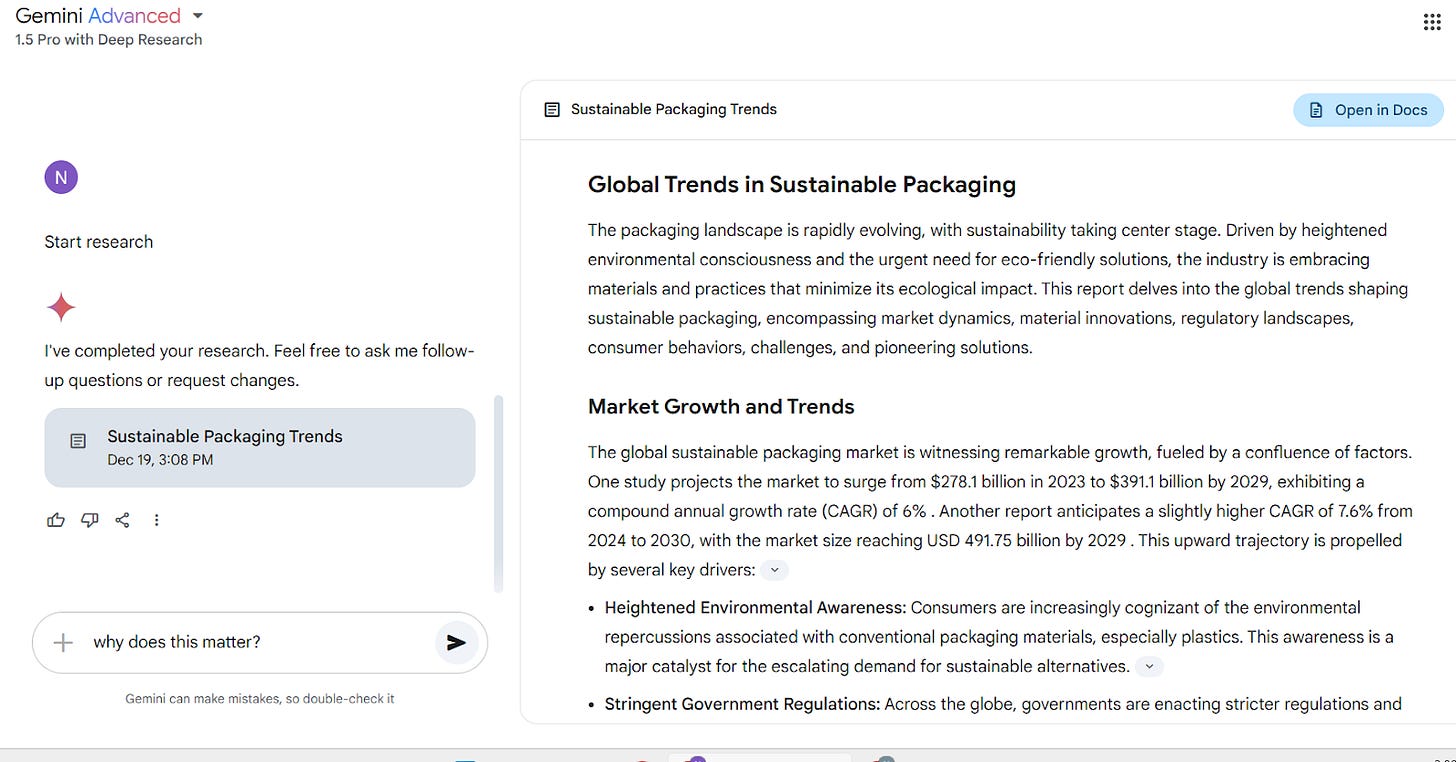Image resolution: width=1456 pixels, height=762 pixels.
Task: Expand the chevron after 'sustainable alternatives'
Action: [1148, 666]
